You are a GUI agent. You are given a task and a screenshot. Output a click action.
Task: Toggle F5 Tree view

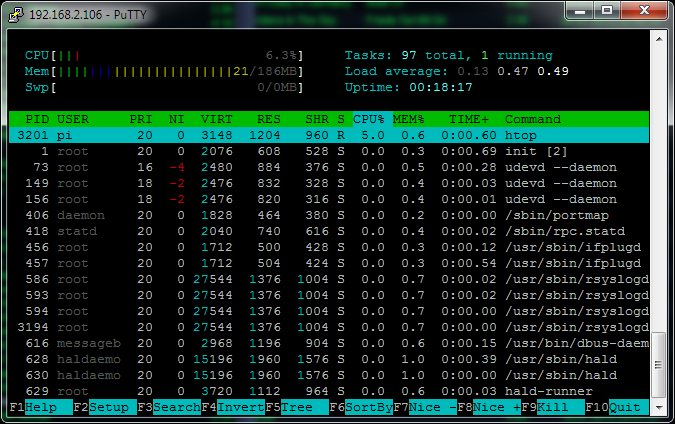tap(298, 408)
